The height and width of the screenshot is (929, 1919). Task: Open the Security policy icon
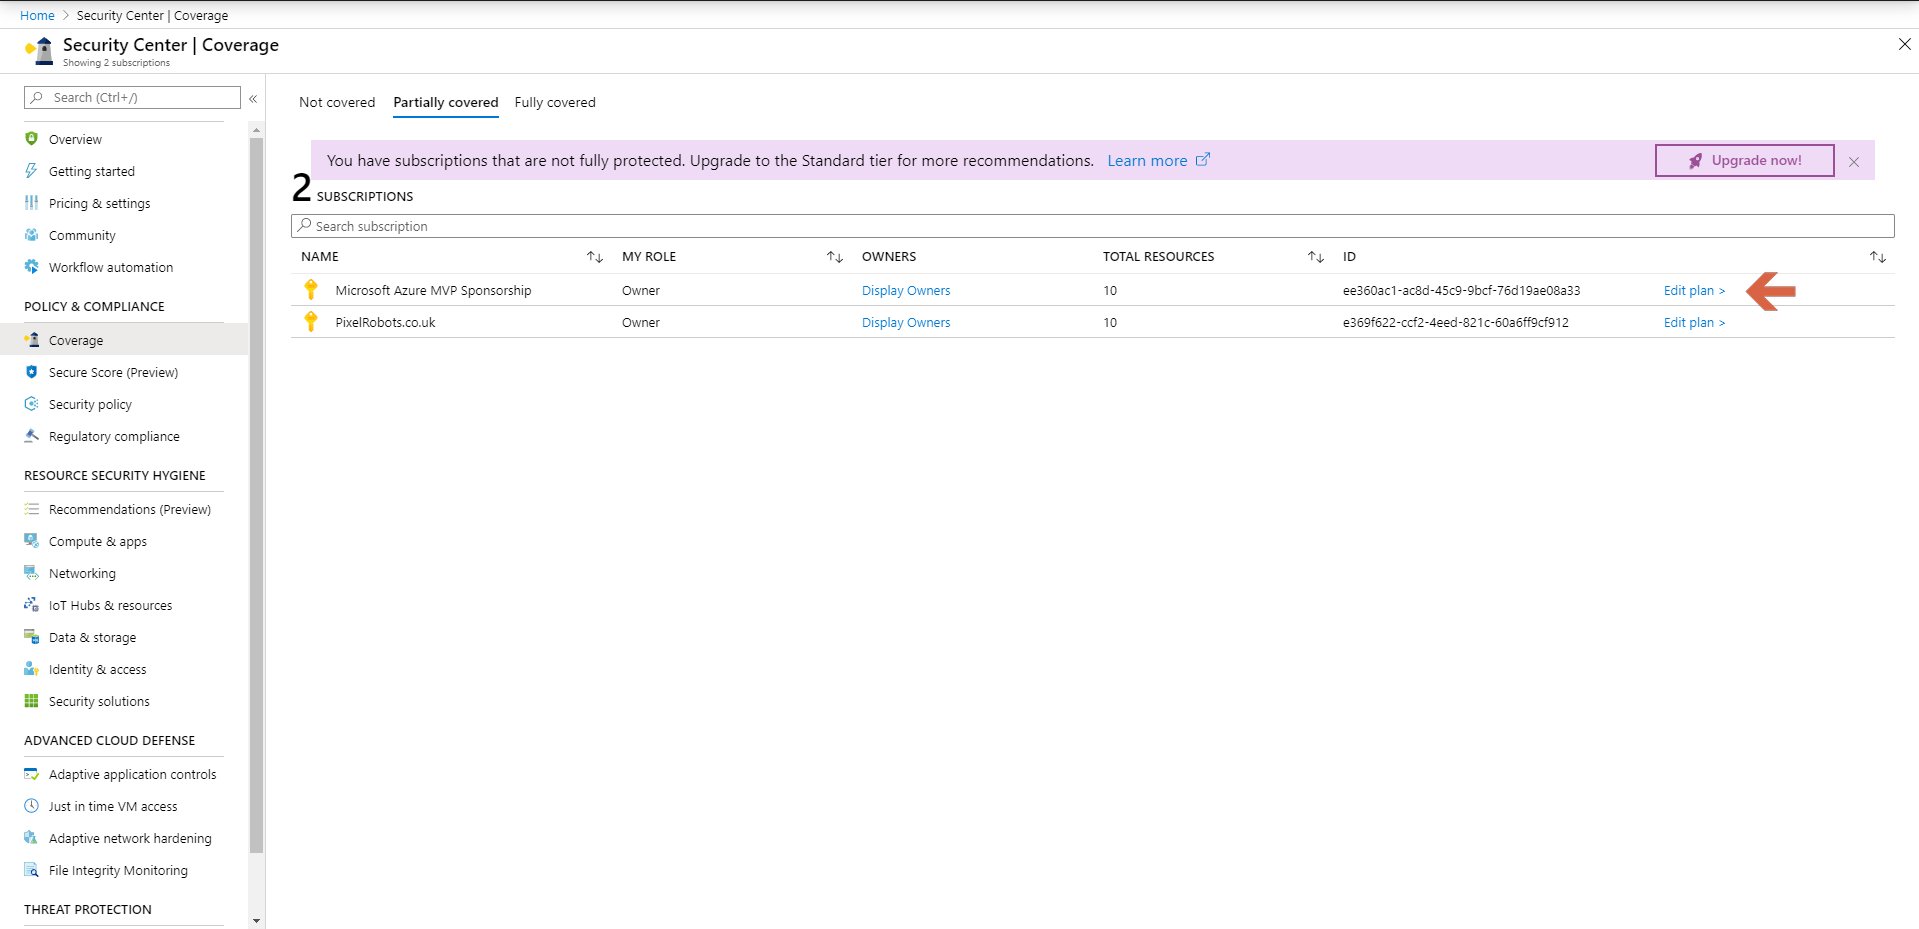pyautogui.click(x=31, y=404)
